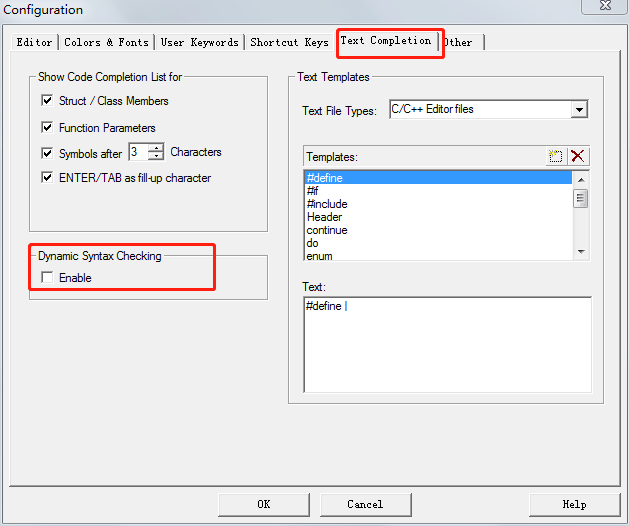
Task: Click the Symbols after number field
Action: point(139,152)
